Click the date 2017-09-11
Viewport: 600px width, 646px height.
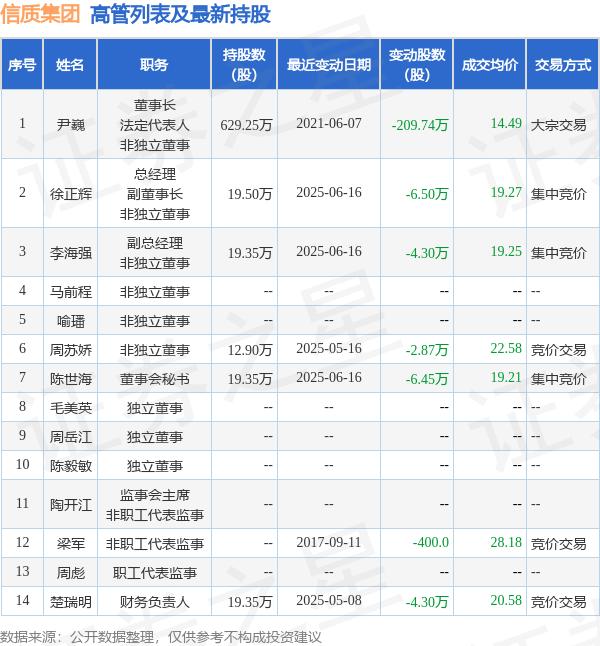click(x=328, y=542)
